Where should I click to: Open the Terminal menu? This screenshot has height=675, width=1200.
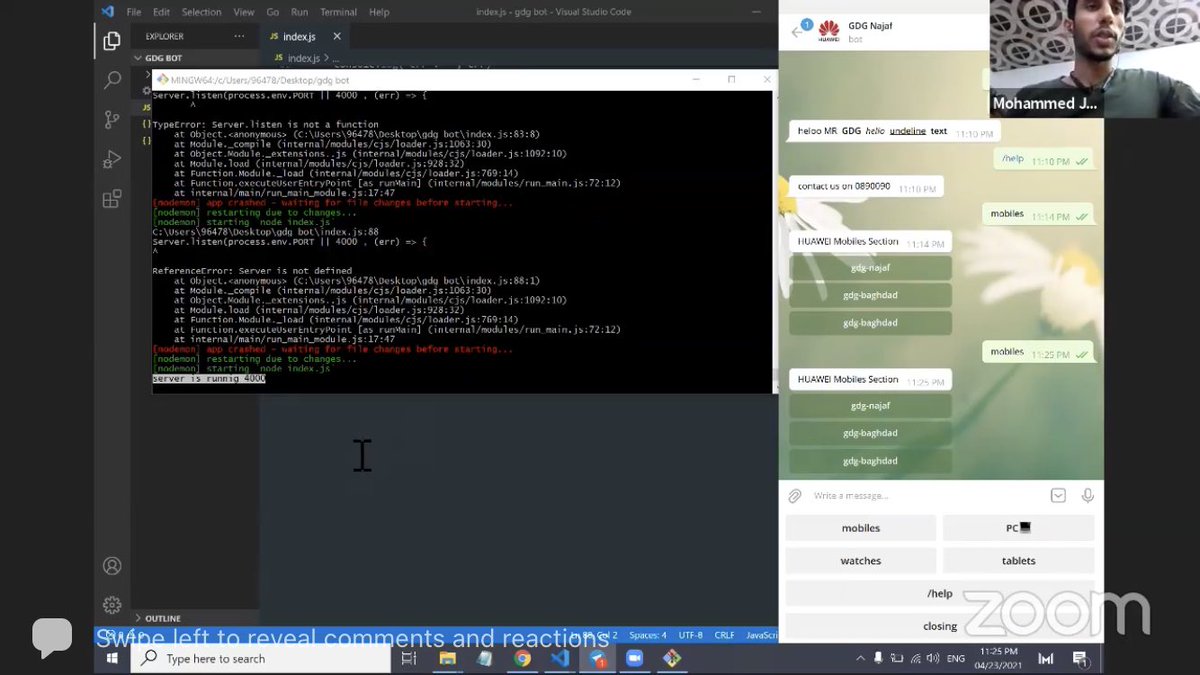[338, 12]
